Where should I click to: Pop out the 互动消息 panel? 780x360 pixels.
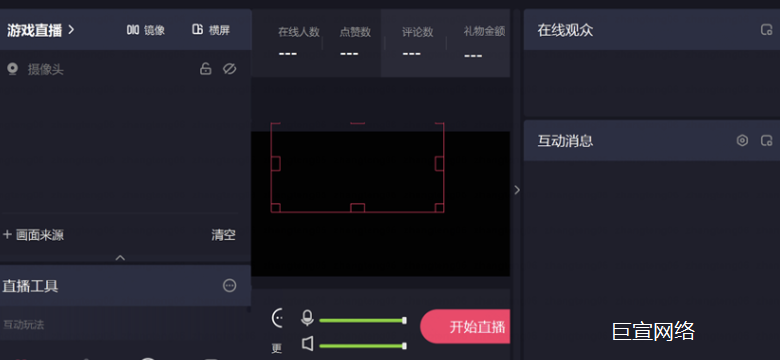767,141
